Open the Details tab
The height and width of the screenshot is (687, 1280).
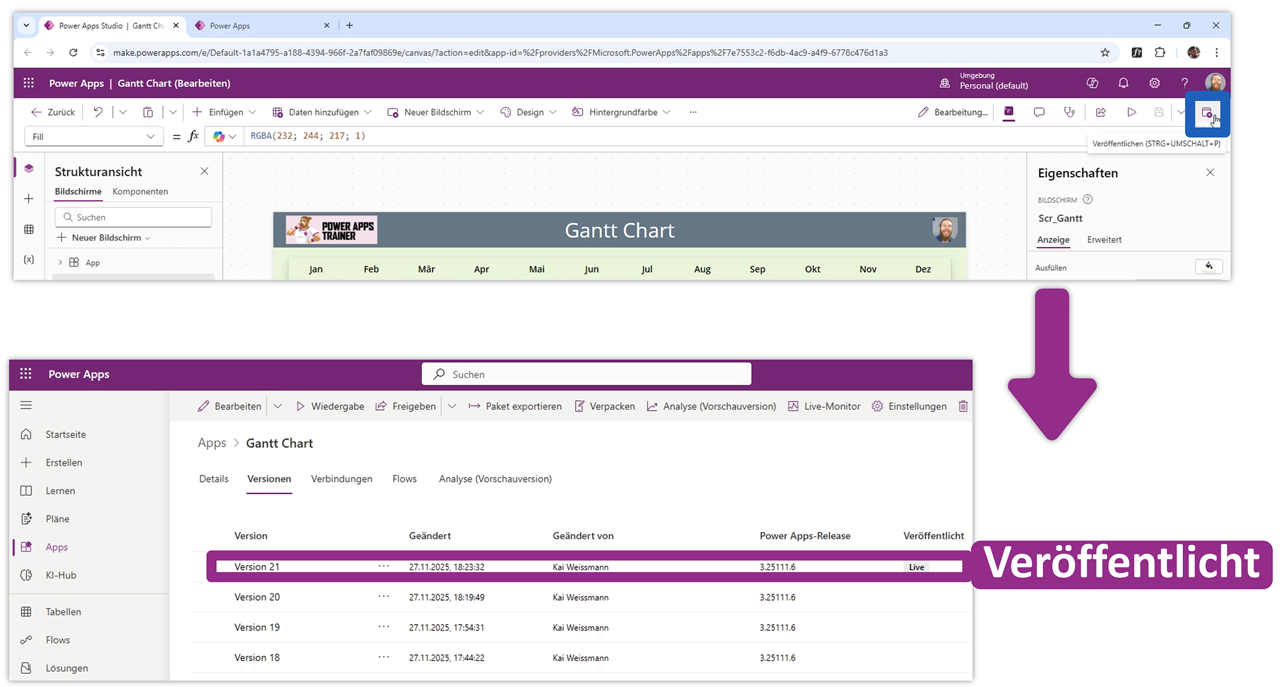click(x=214, y=479)
